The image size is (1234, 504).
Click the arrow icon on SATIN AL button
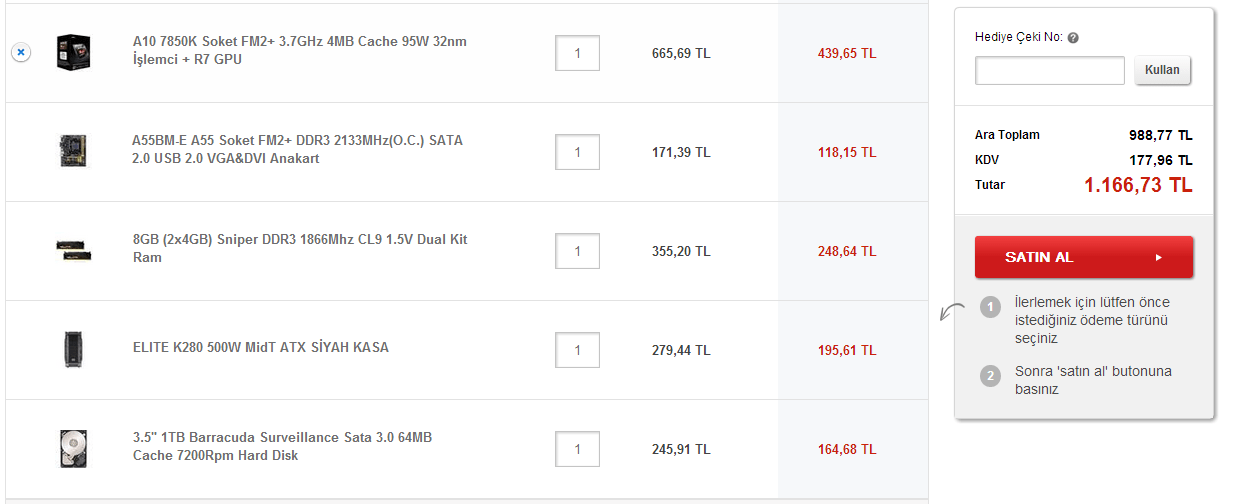[x=1159, y=257]
